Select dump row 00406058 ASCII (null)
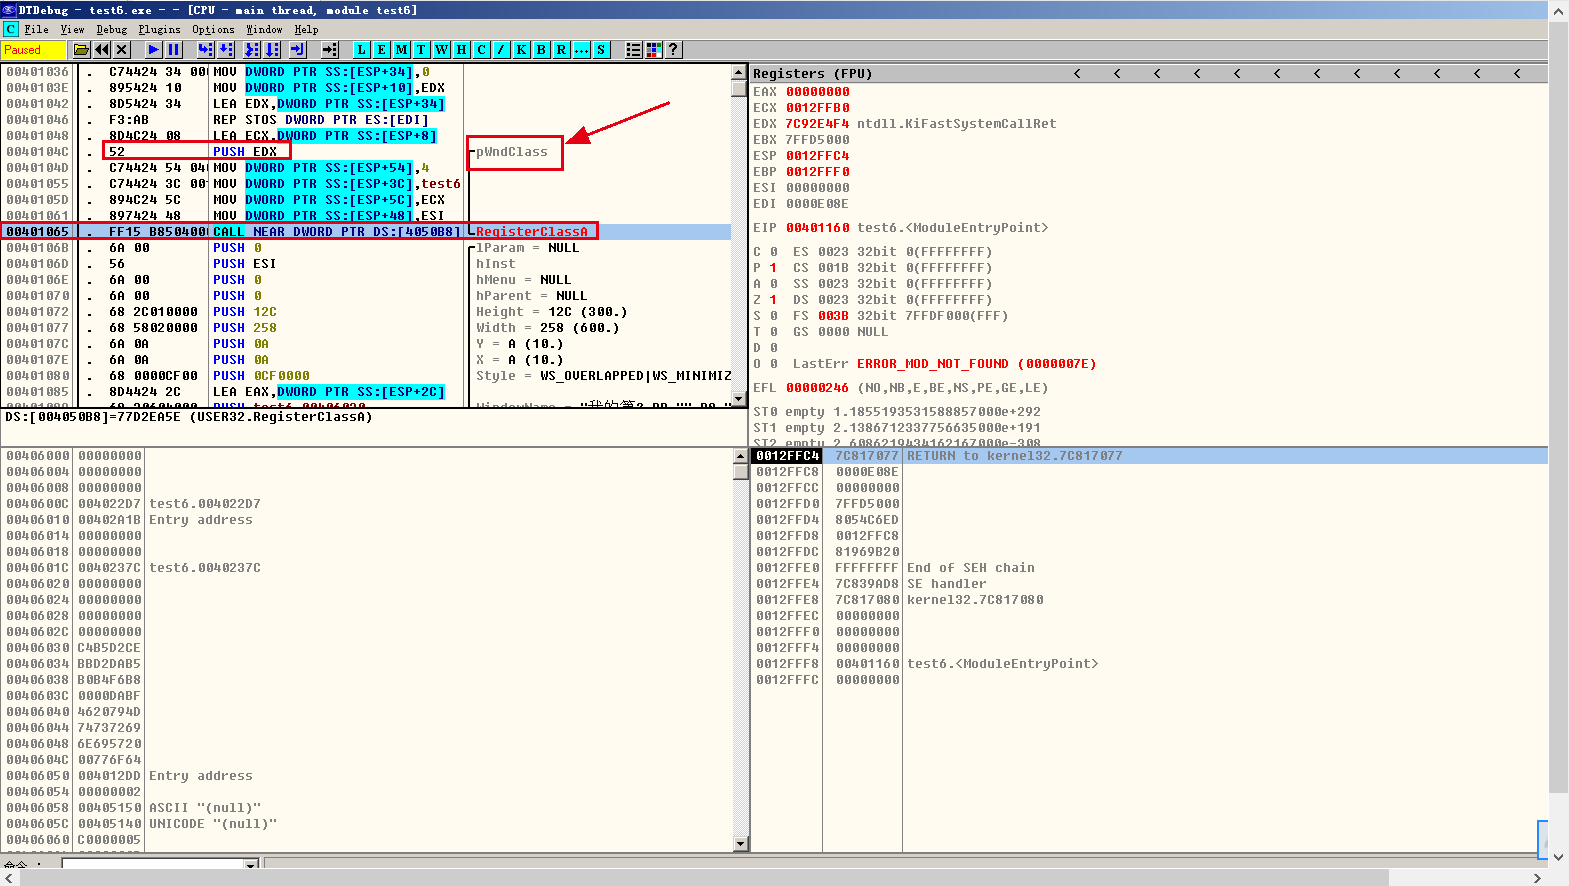This screenshot has width=1569, height=886. coord(366,808)
